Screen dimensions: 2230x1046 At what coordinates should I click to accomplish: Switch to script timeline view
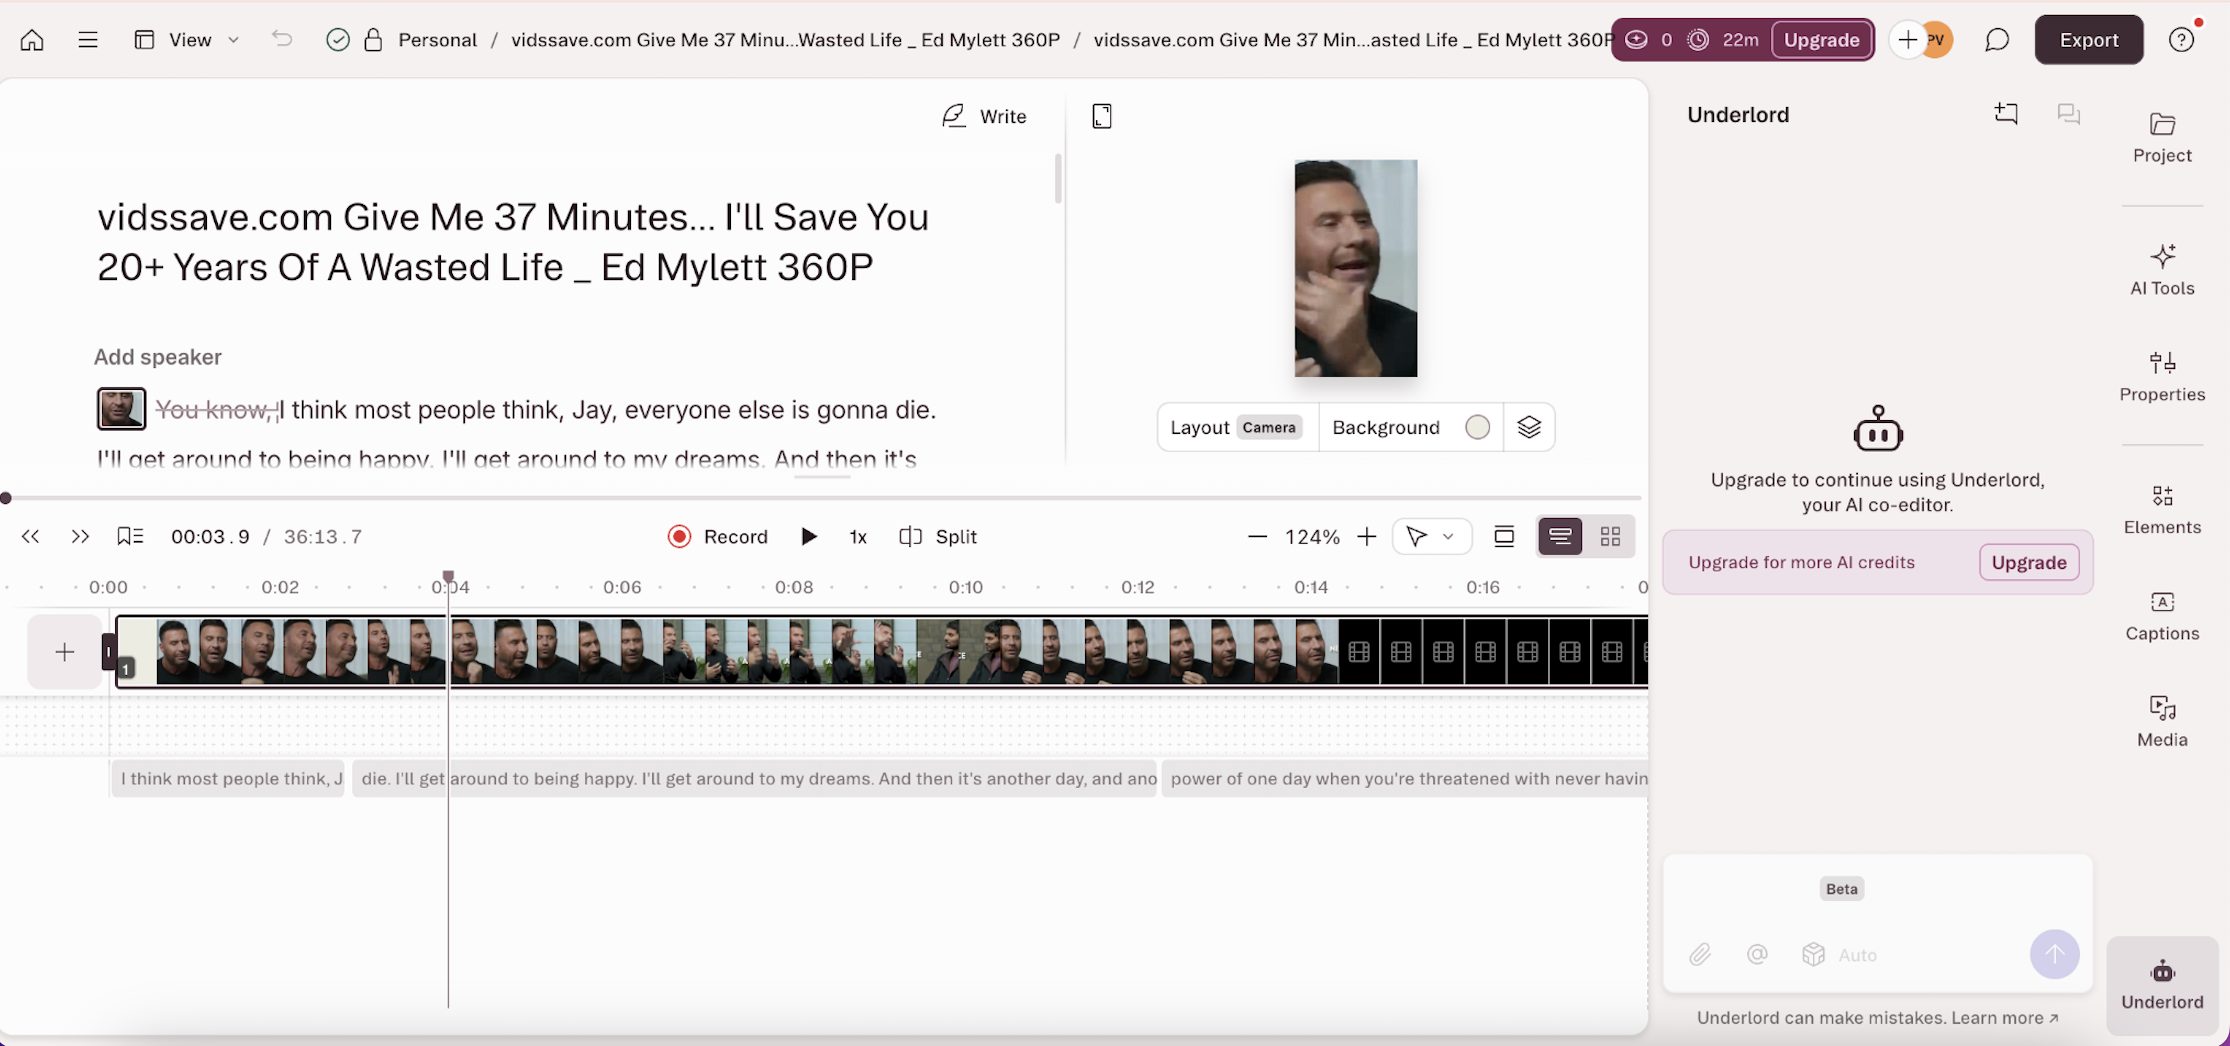[x=1560, y=537]
